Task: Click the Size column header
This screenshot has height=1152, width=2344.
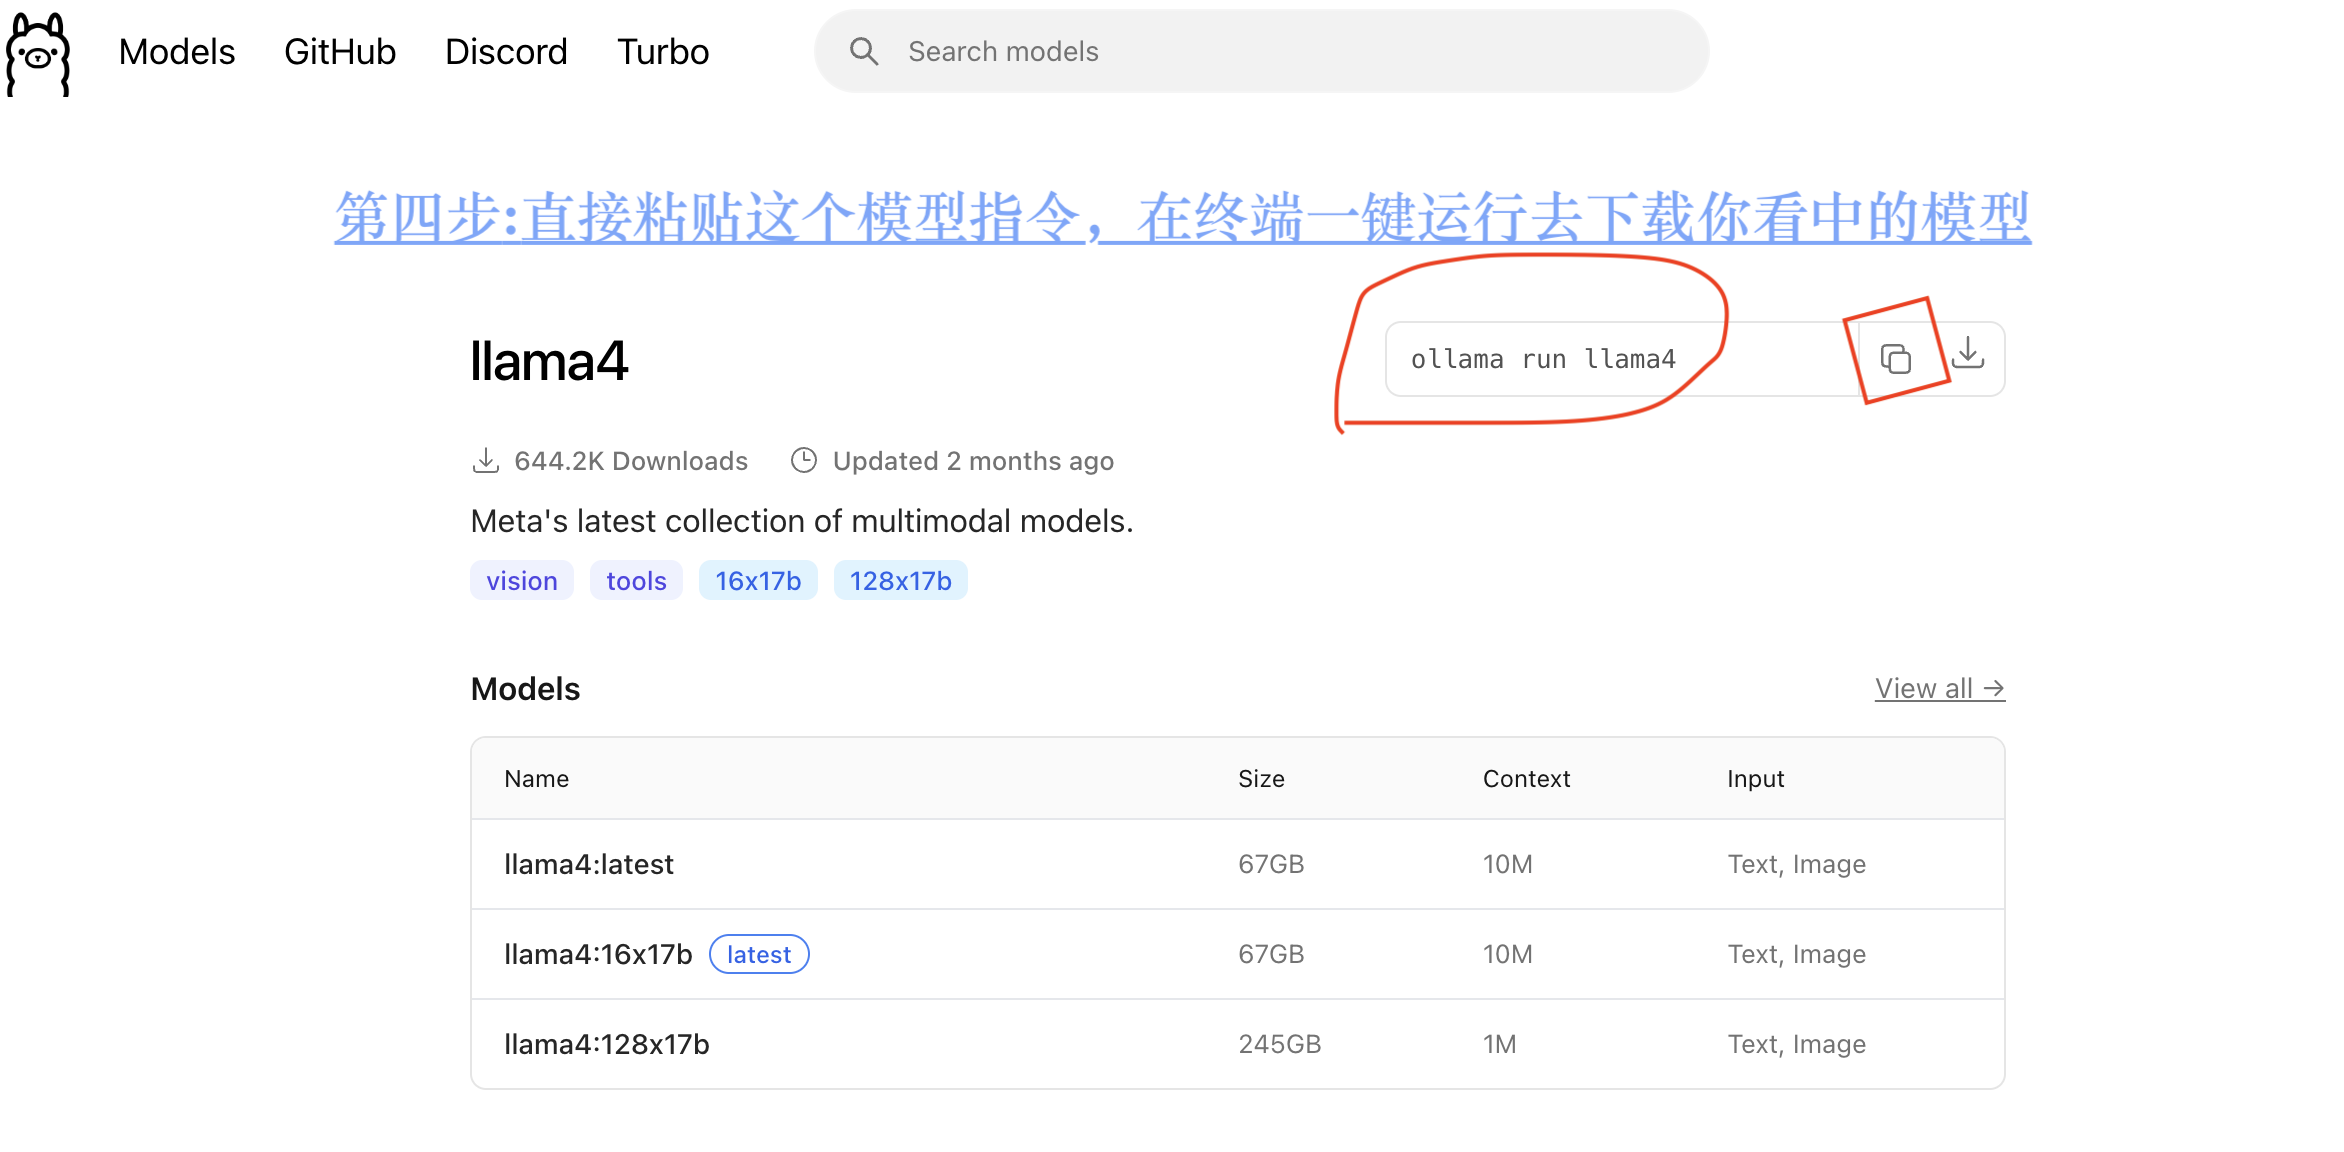Action: (x=1261, y=779)
